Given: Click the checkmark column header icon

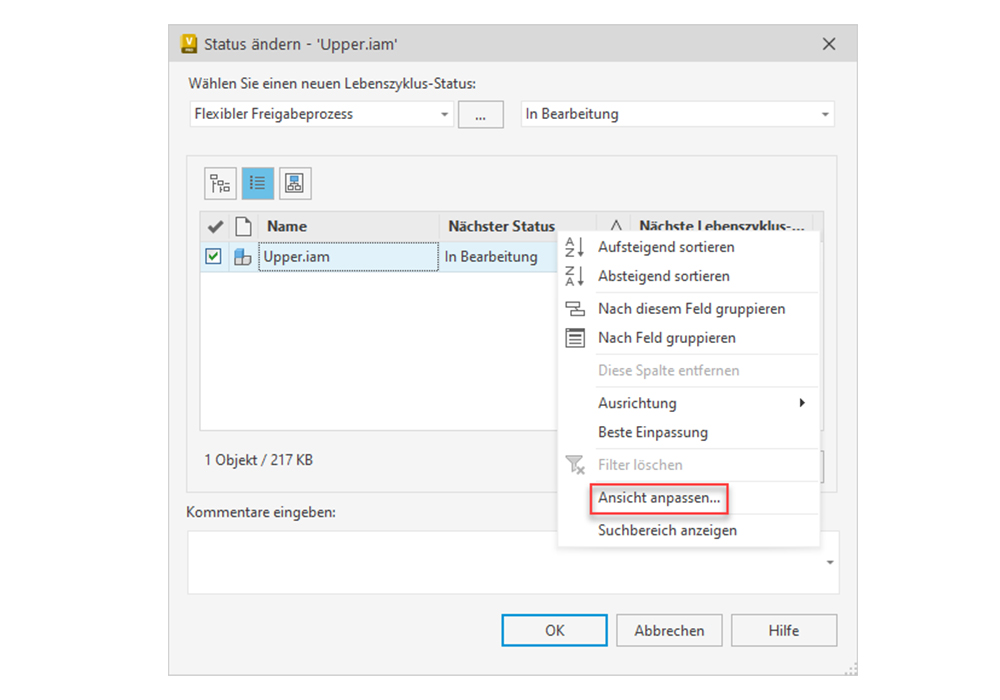Looking at the screenshot, I should [214, 226].
